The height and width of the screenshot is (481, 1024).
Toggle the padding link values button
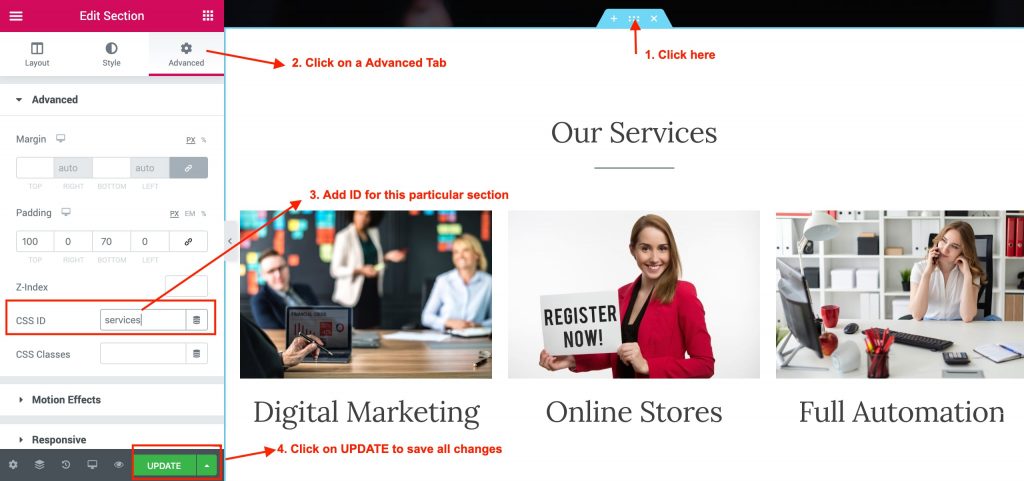[x=189, y=241]
